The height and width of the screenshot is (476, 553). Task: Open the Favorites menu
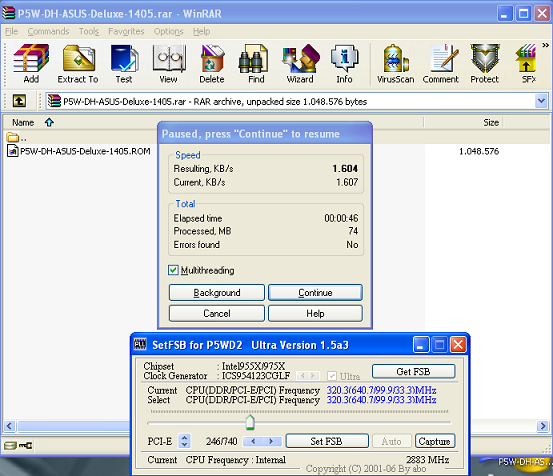pos(126,31)
